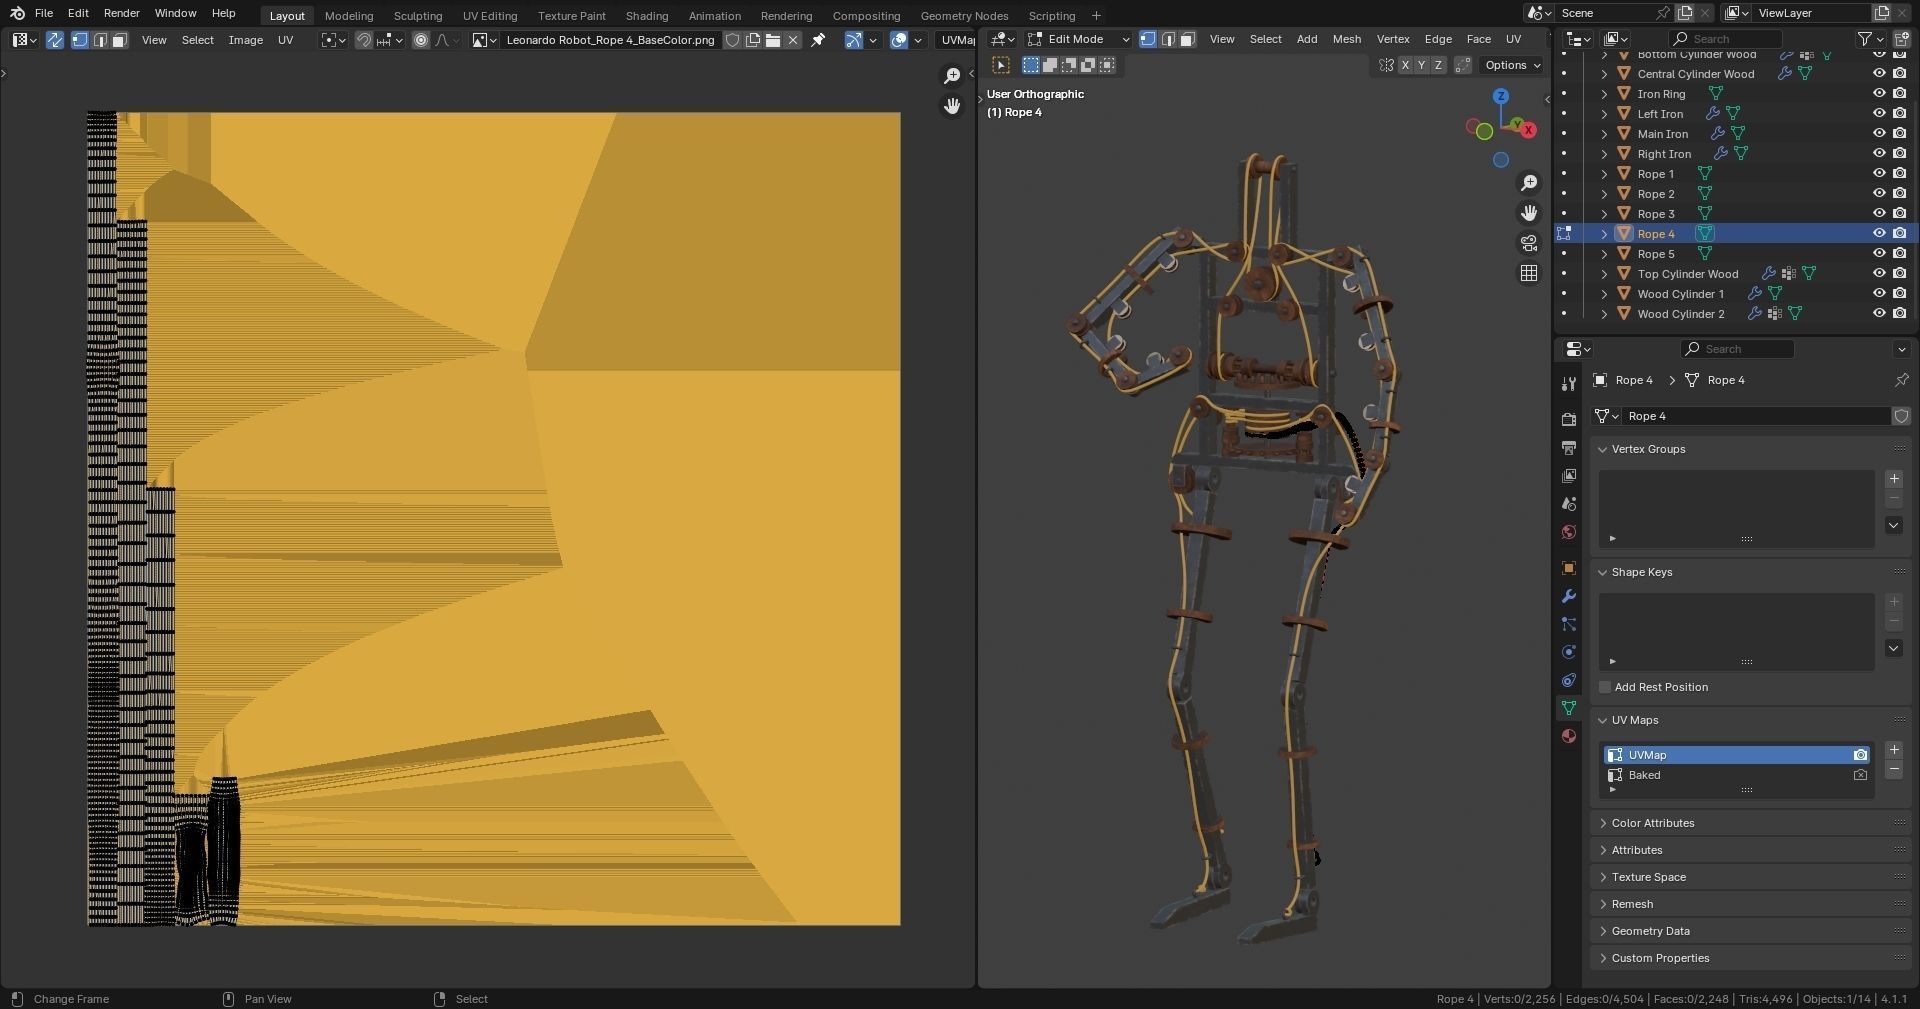Toggle camera view icon in 3D viewport

[1529, 243]
